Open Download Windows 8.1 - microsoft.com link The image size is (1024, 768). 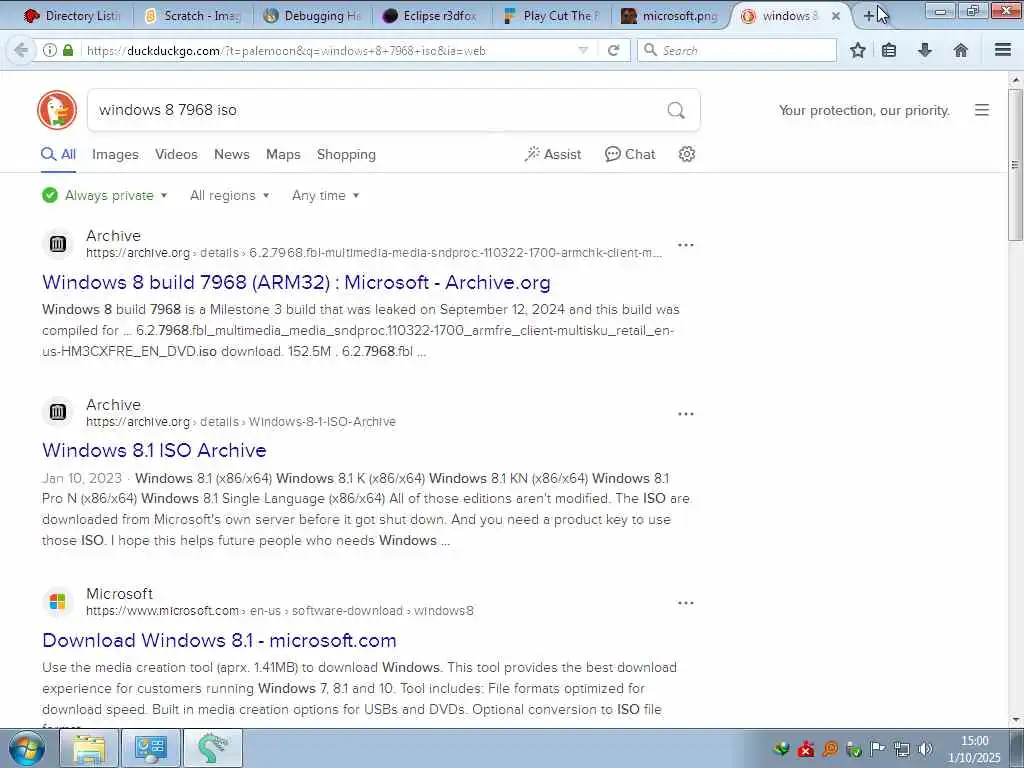(219, 640)
